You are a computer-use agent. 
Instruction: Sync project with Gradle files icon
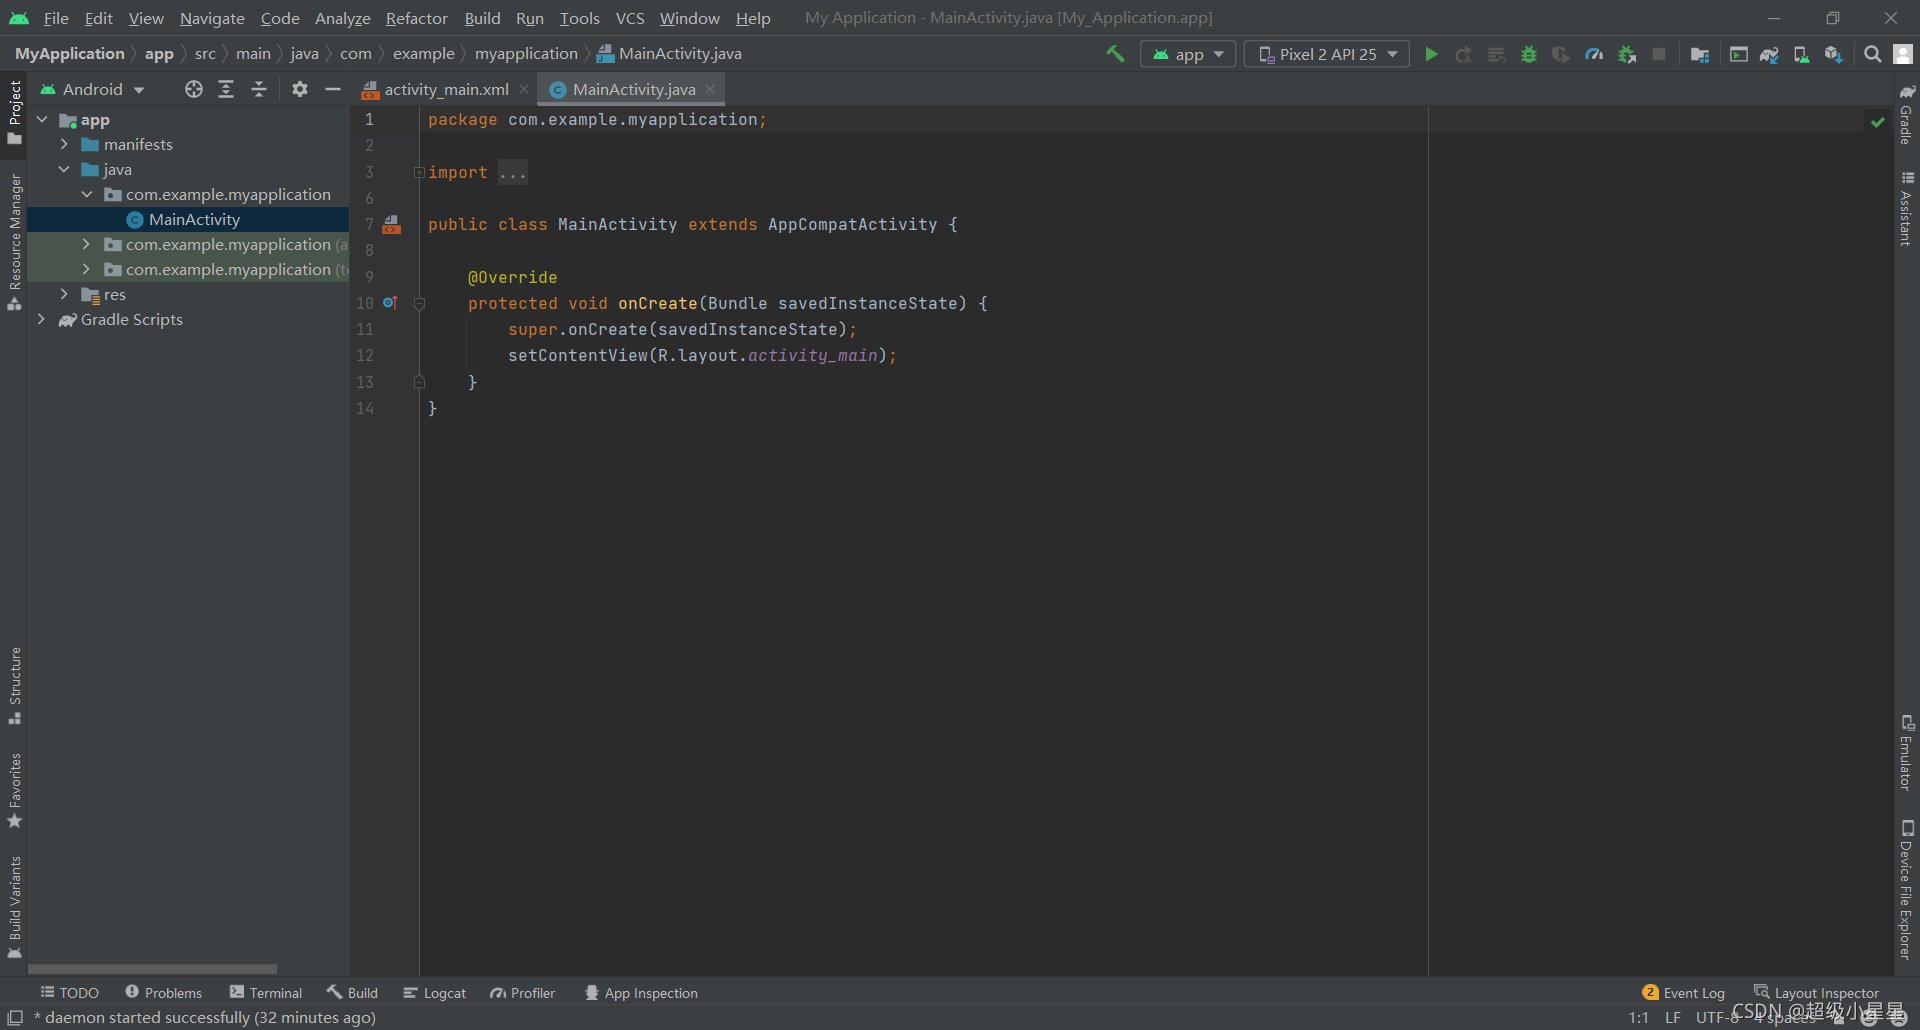[1769, 54]
